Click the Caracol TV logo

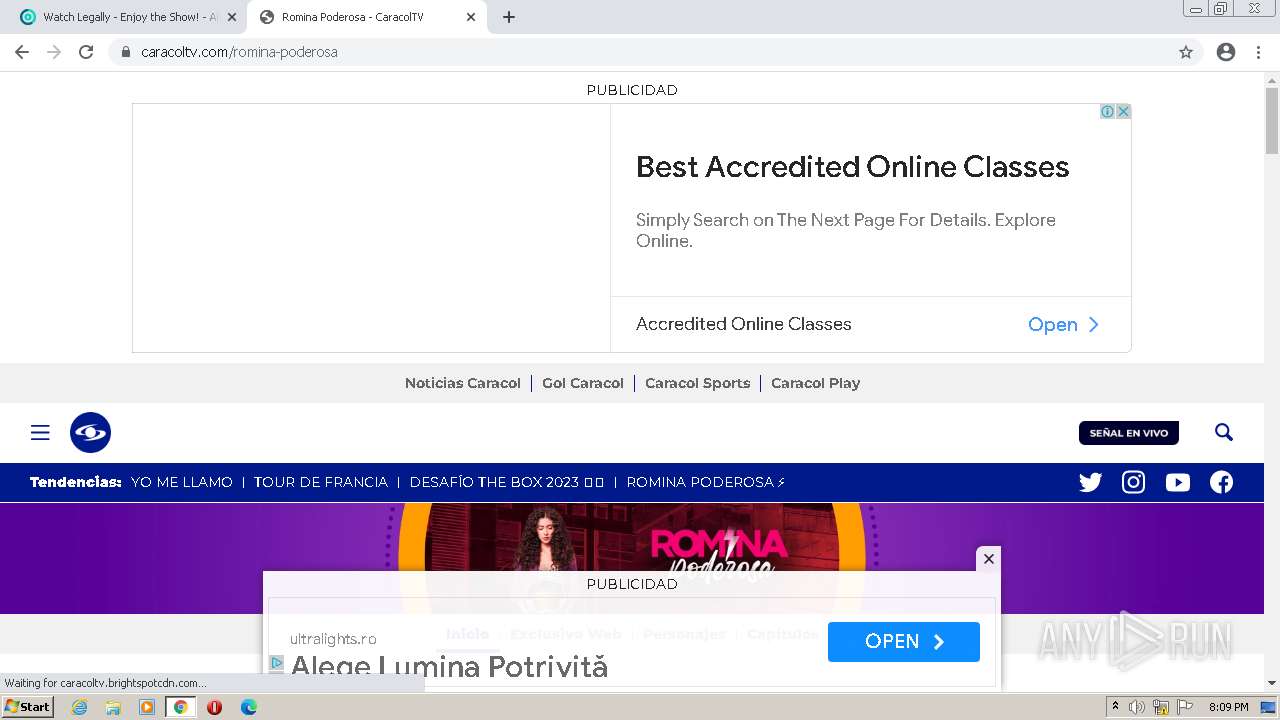pyautogui.click(x=90, y=432)
